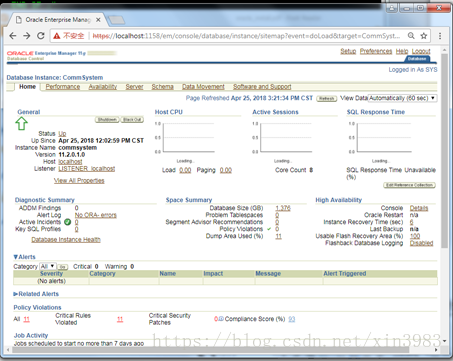The width and height of the screenshot is (453, 361).
Task: Open the Server tab
Action: click(134, 87)
